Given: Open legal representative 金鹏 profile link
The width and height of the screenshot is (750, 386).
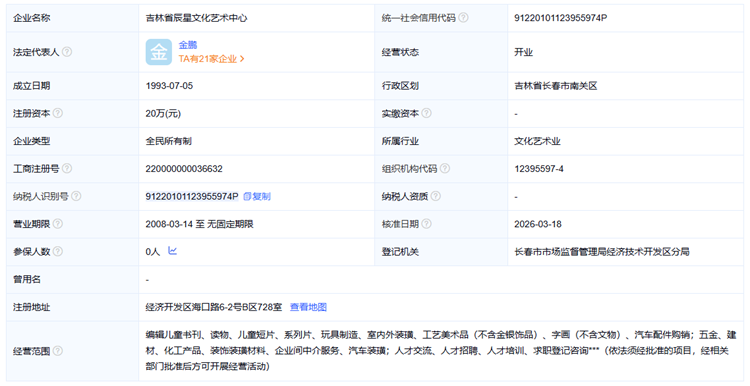Looking at the screenshot, I should (188, 45).
